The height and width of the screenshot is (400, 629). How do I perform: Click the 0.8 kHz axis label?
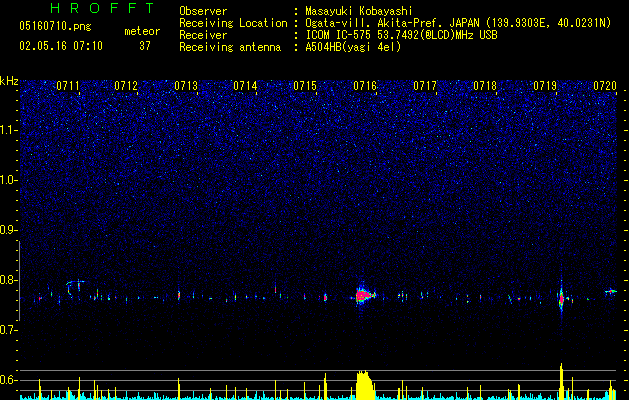tap(9, 280)
